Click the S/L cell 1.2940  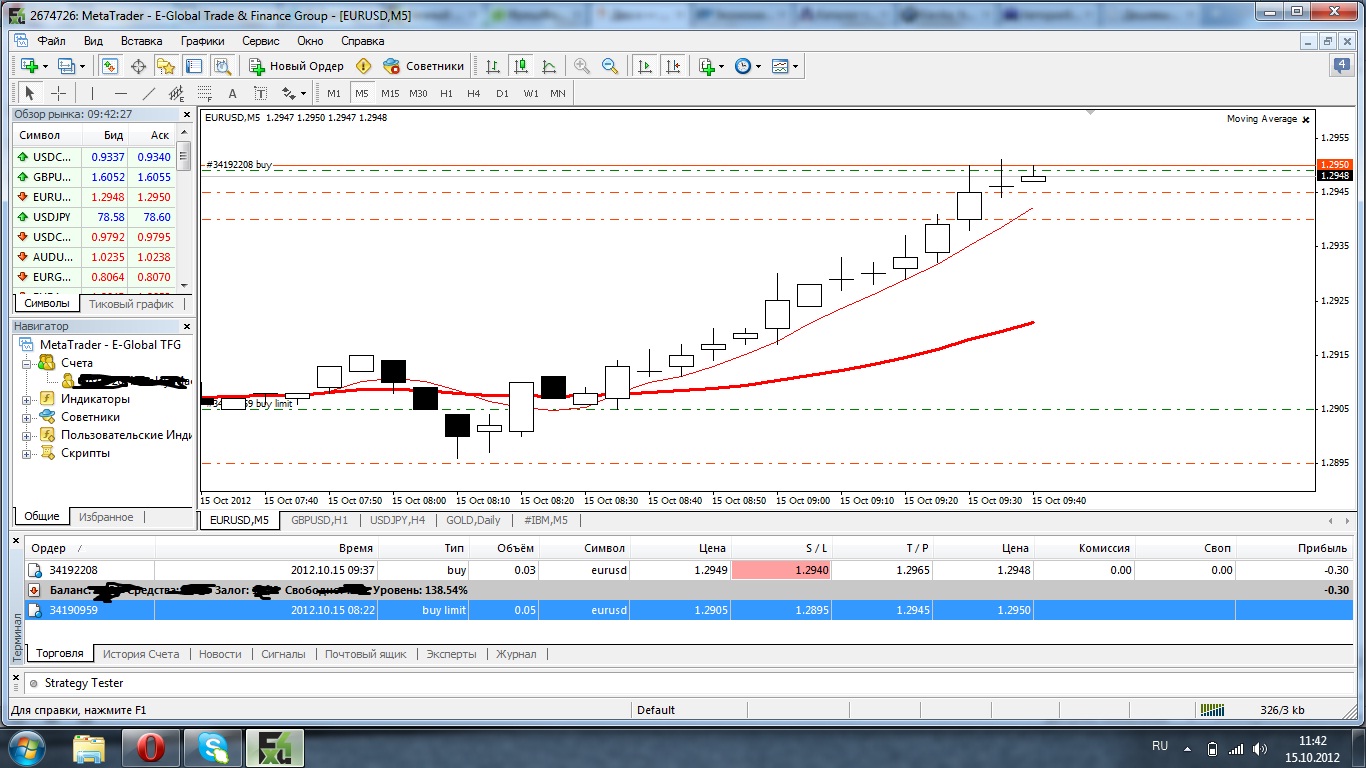pos(780,570)
